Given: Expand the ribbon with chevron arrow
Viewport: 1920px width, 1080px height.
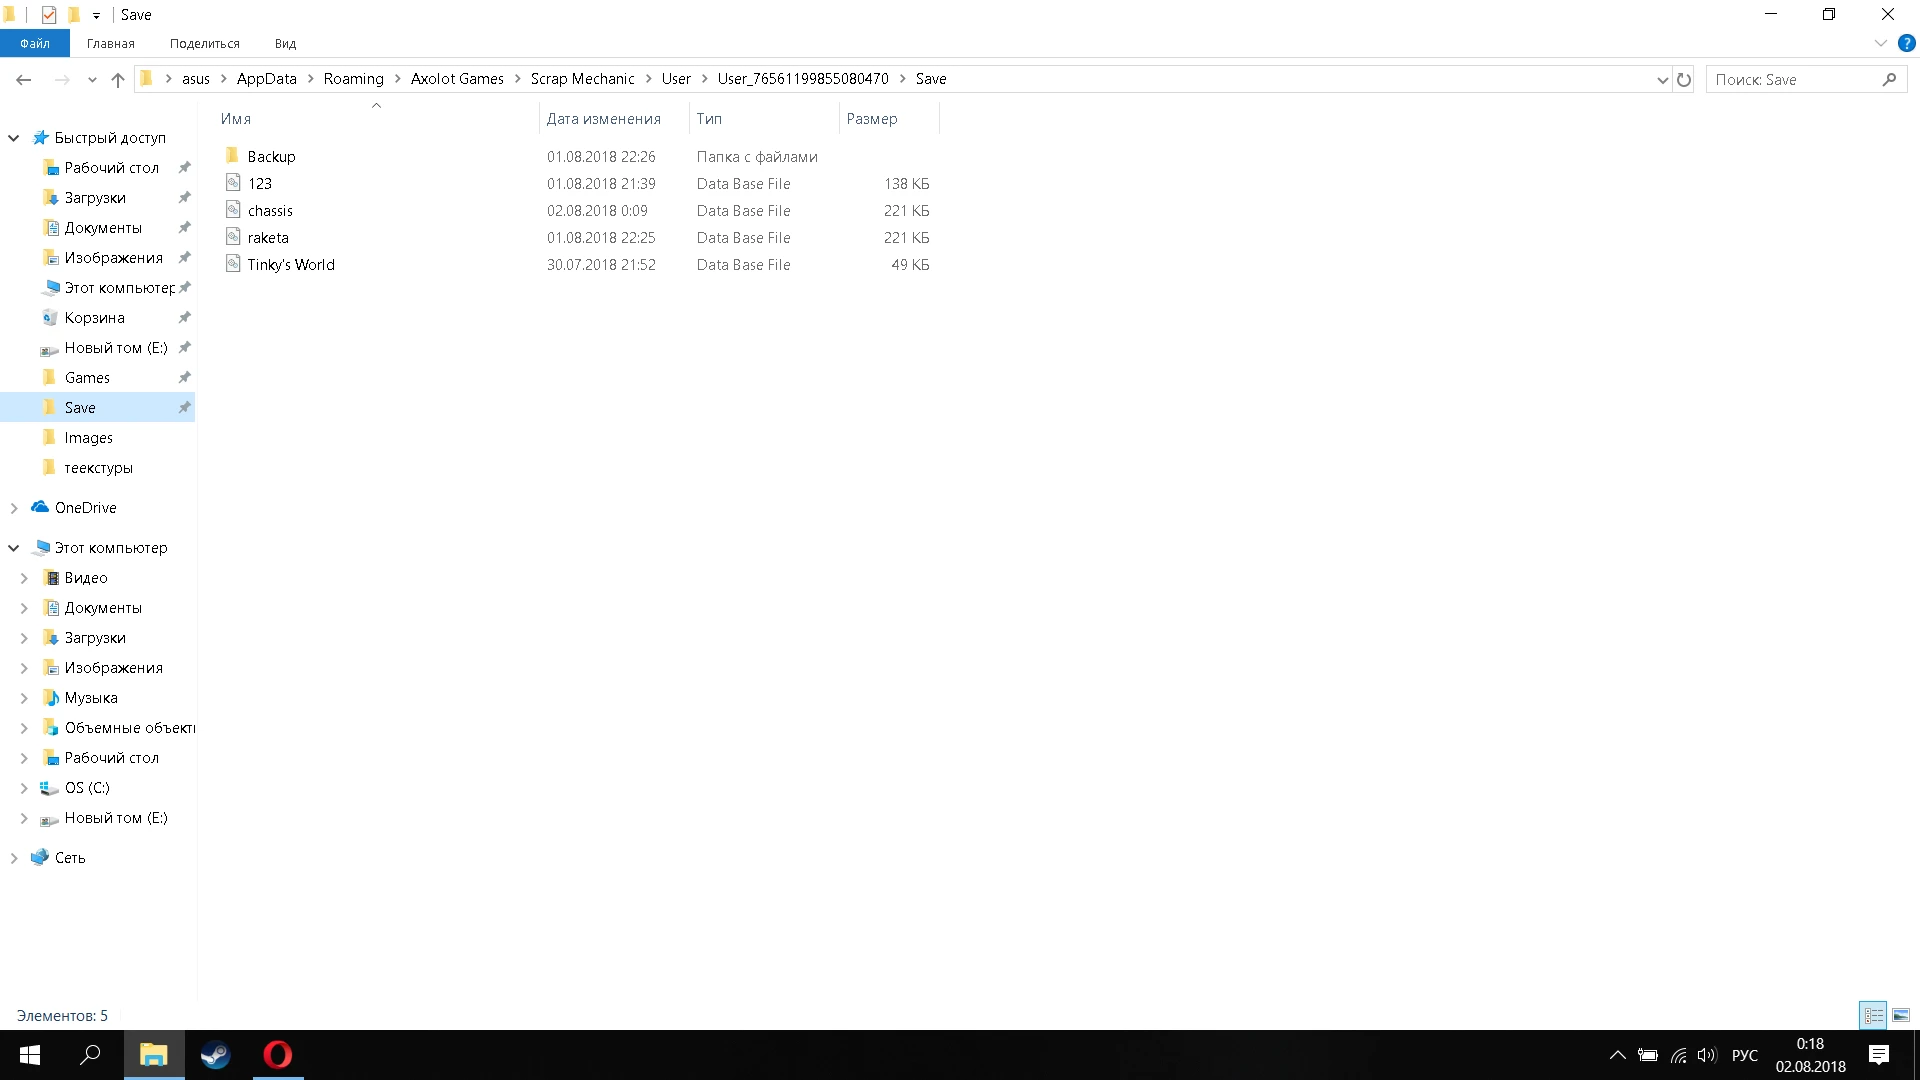Looking at the screenshot, I should point(1880,43).
